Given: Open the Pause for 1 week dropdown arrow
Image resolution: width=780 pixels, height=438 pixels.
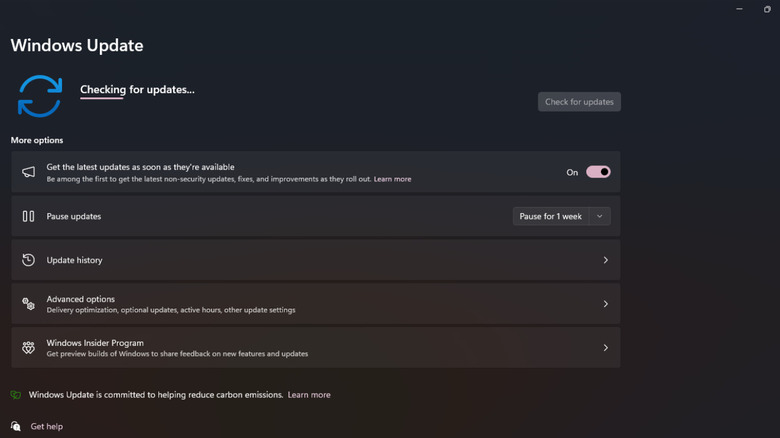Looking at the screenshot, I should coord(600,216).
